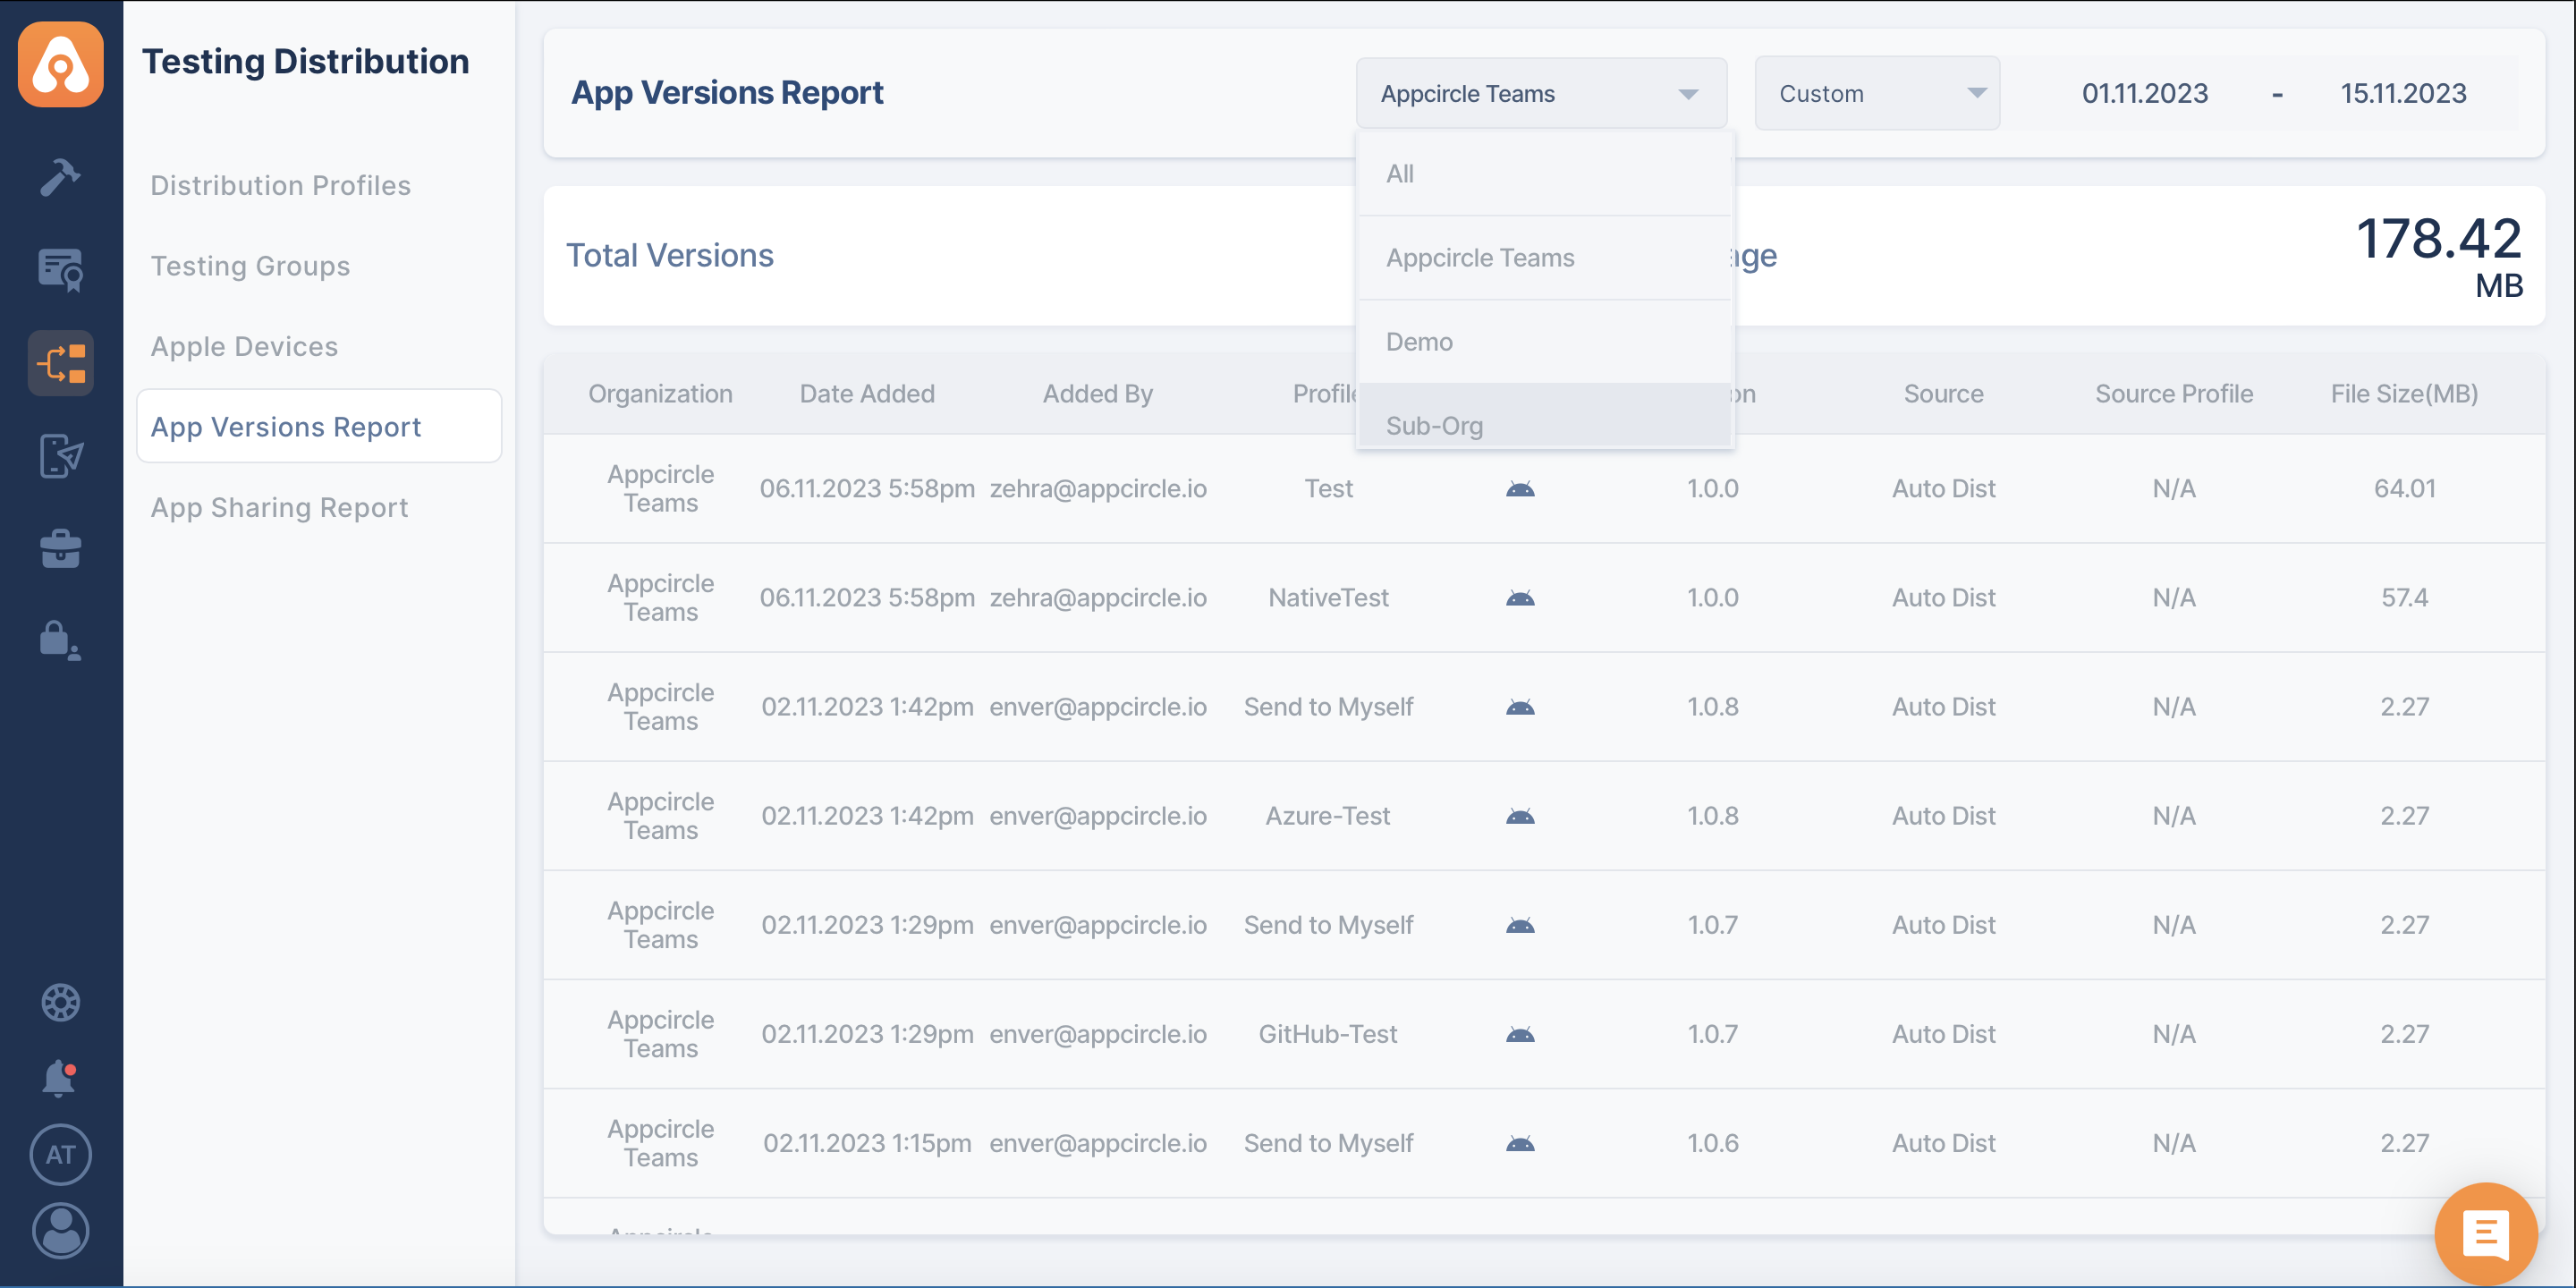Click file size 64.01 value
The width and height of the screenshot is (2576, 1288).
pyautogui.click(x=2404, y=489)
